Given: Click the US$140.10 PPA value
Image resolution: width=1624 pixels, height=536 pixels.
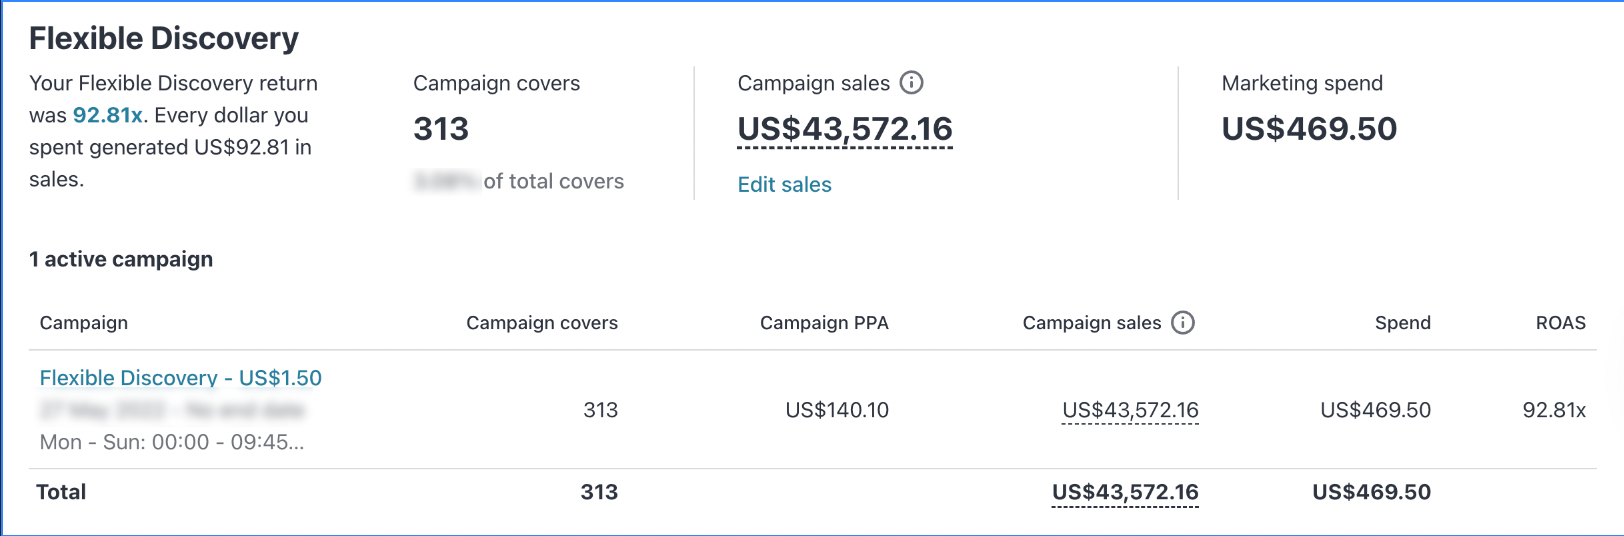Looking at the screenshot, I should tap(837, 410).
